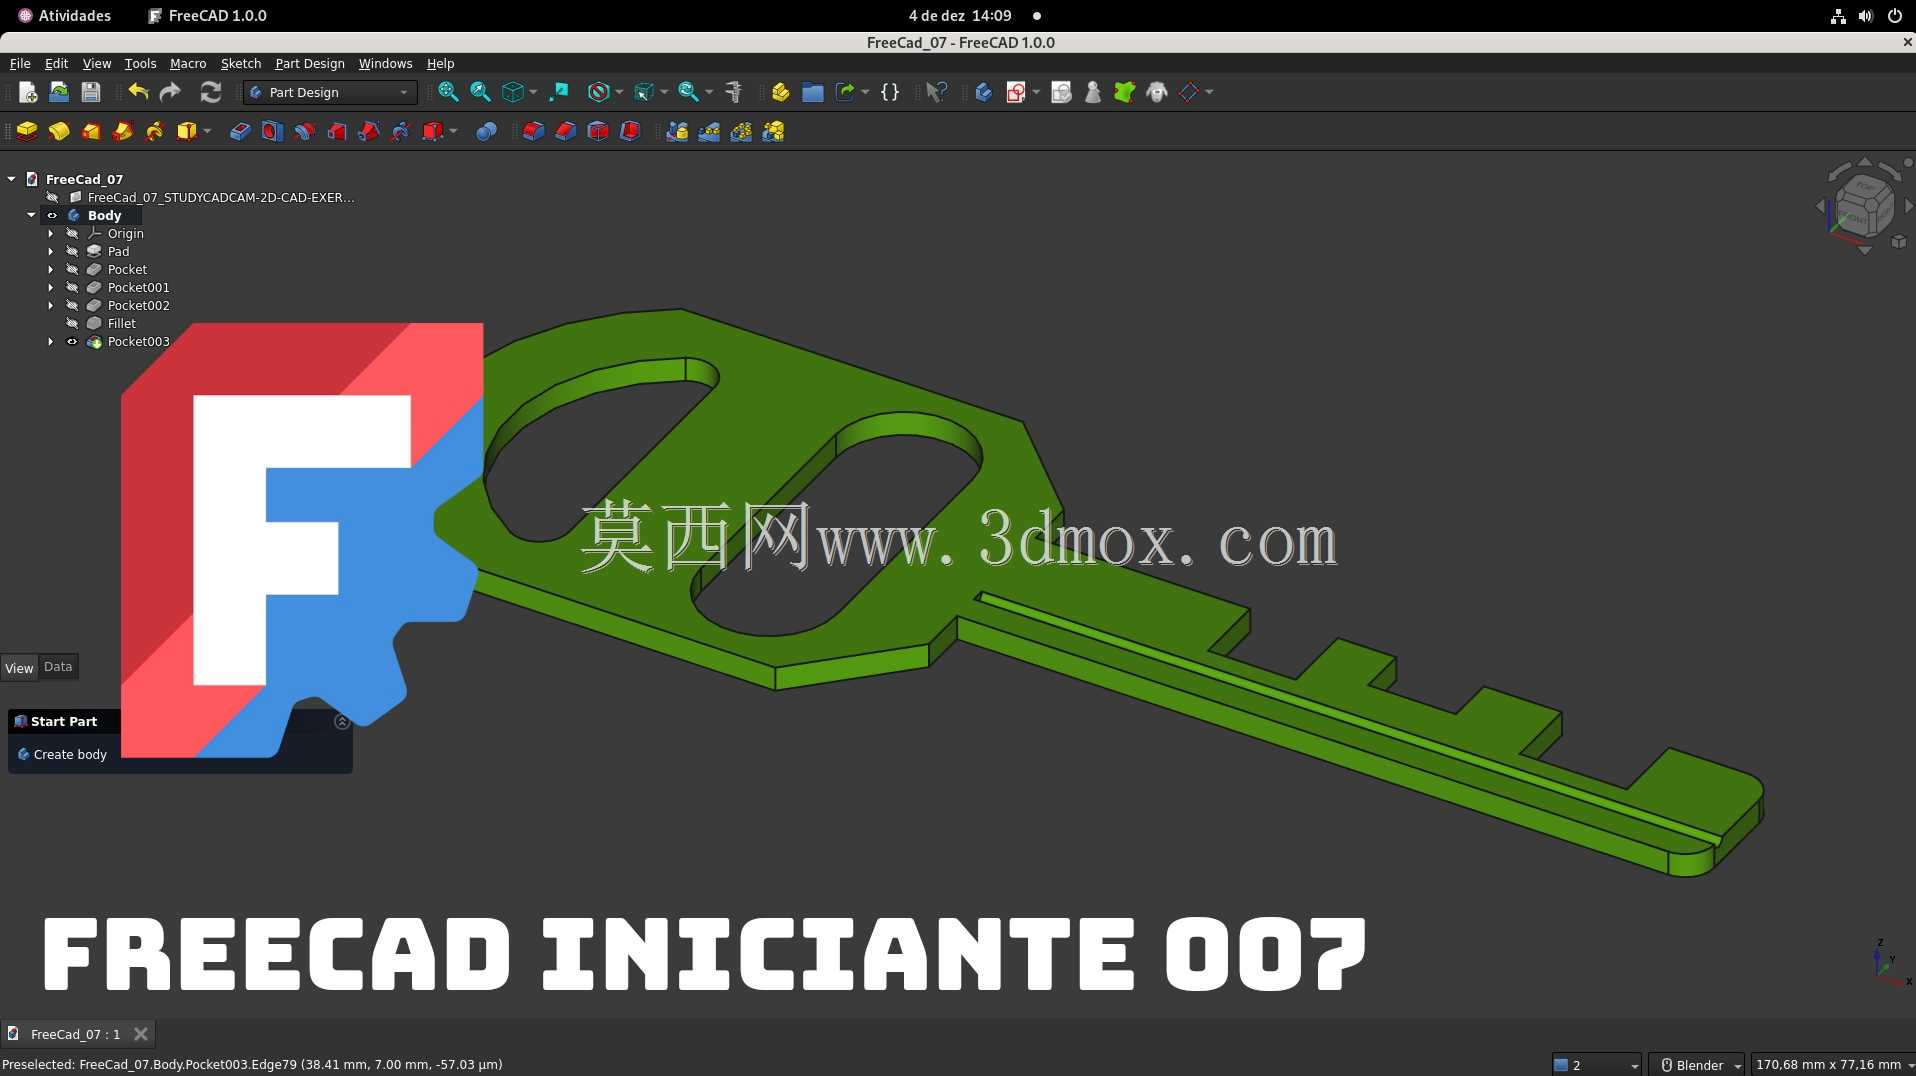Open the Edit menu
The height and width of the screenshot is (1076, 1916).
(56, 63)
